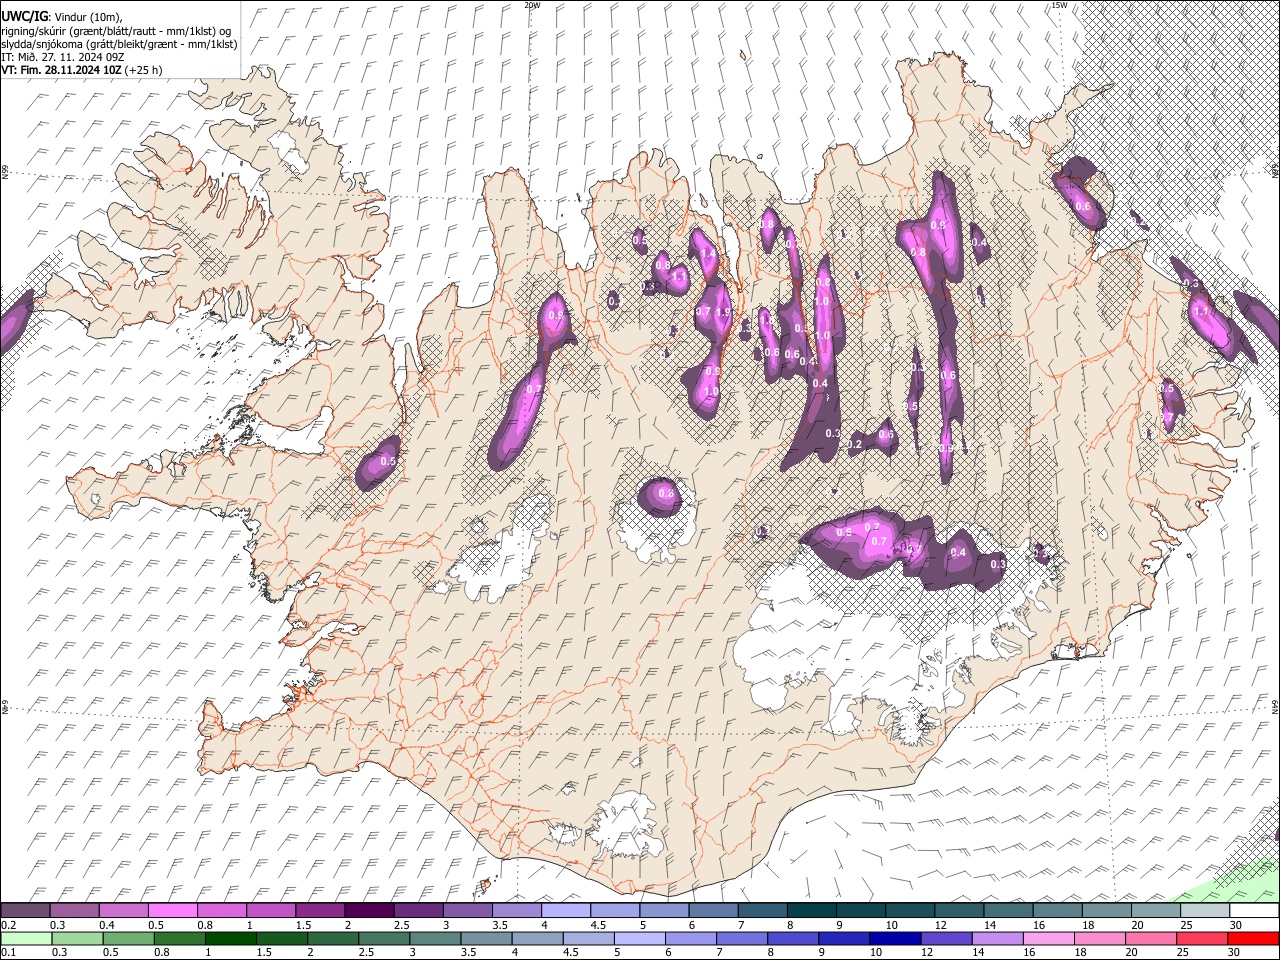Image resolution: width=1280 pixels, height=960 pixels.
Task: Select the darkest purple 2 swatch, top row
Action: [x=370, y=911]
